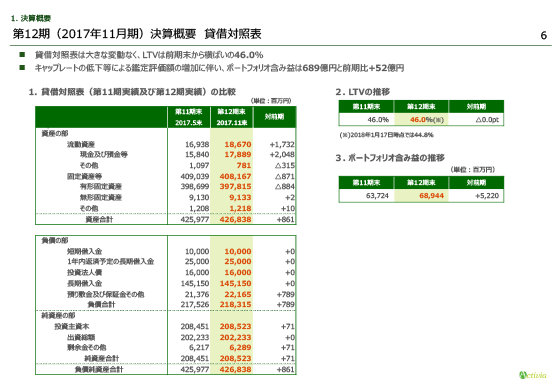Select the second green bullet square
This screenshot has width=560, height=388.
(22, 68)
